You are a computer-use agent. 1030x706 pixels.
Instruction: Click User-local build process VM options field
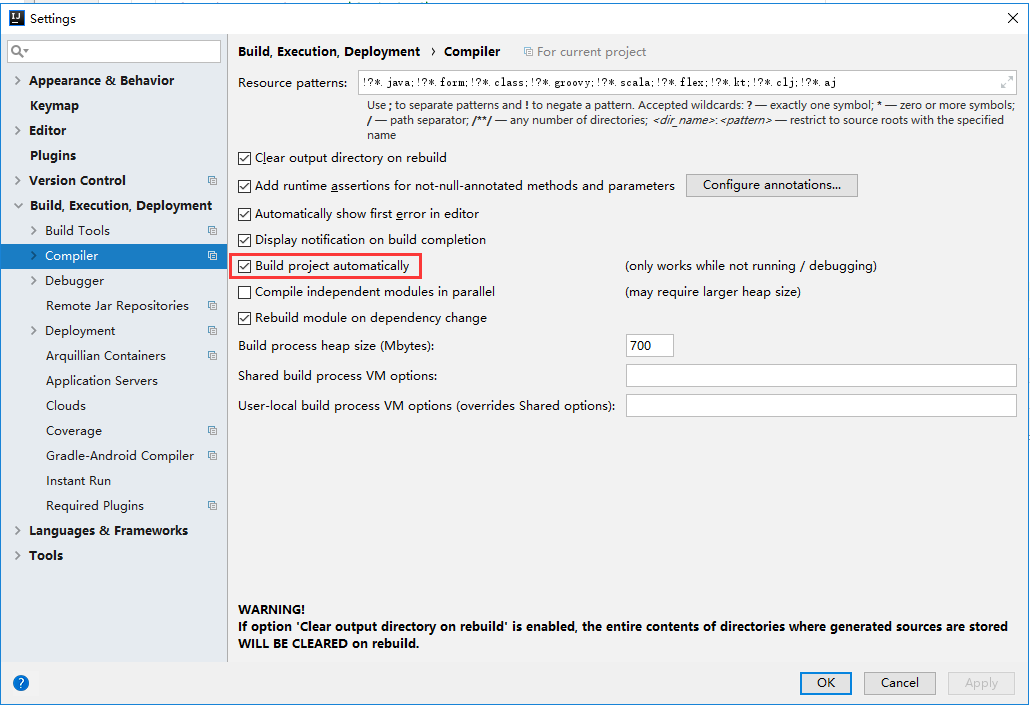[x=821, y=406]
